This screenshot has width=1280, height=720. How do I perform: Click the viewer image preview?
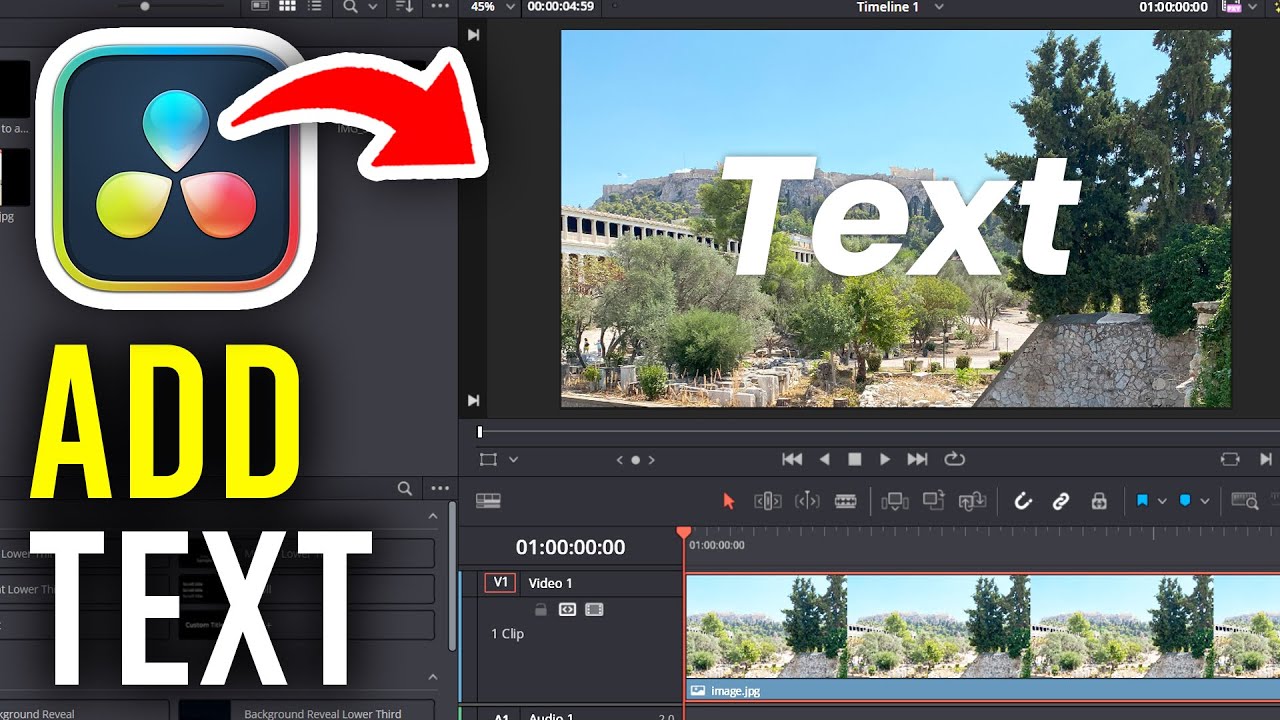(896, 218)
